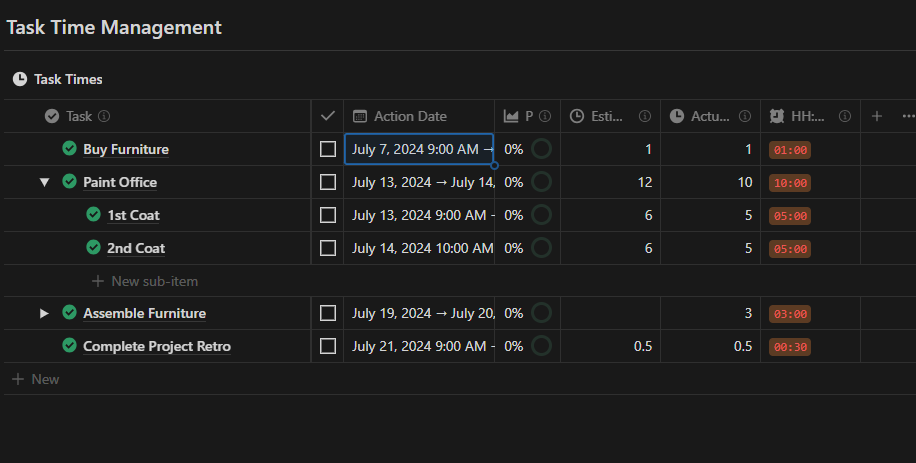The image size is (916, 463).
Task: Click the plus icon to add a column
Action: click(x=877, y=116)
